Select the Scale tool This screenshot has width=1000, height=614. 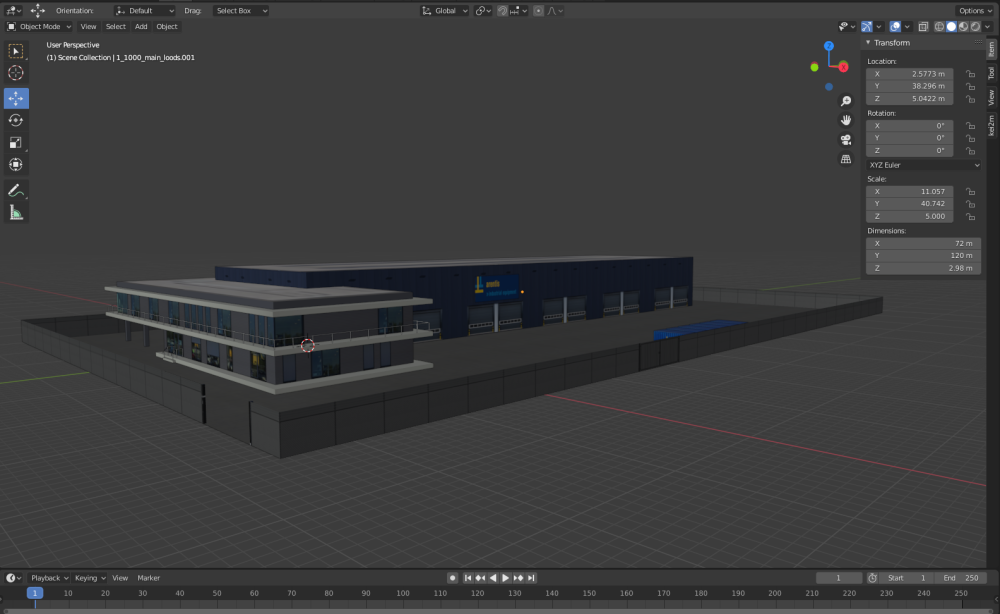point(16,142)
